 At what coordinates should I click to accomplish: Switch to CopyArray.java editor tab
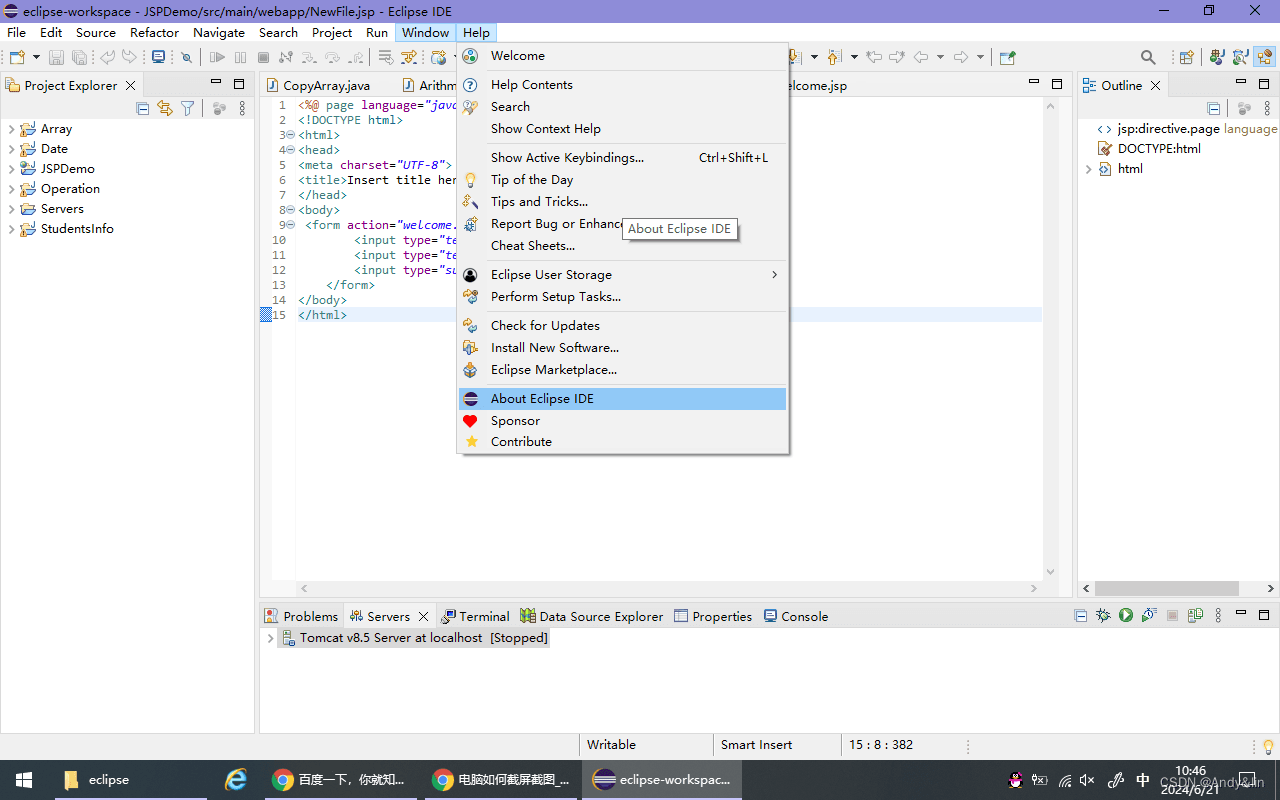pyautogui.click(x=318, y=86)
